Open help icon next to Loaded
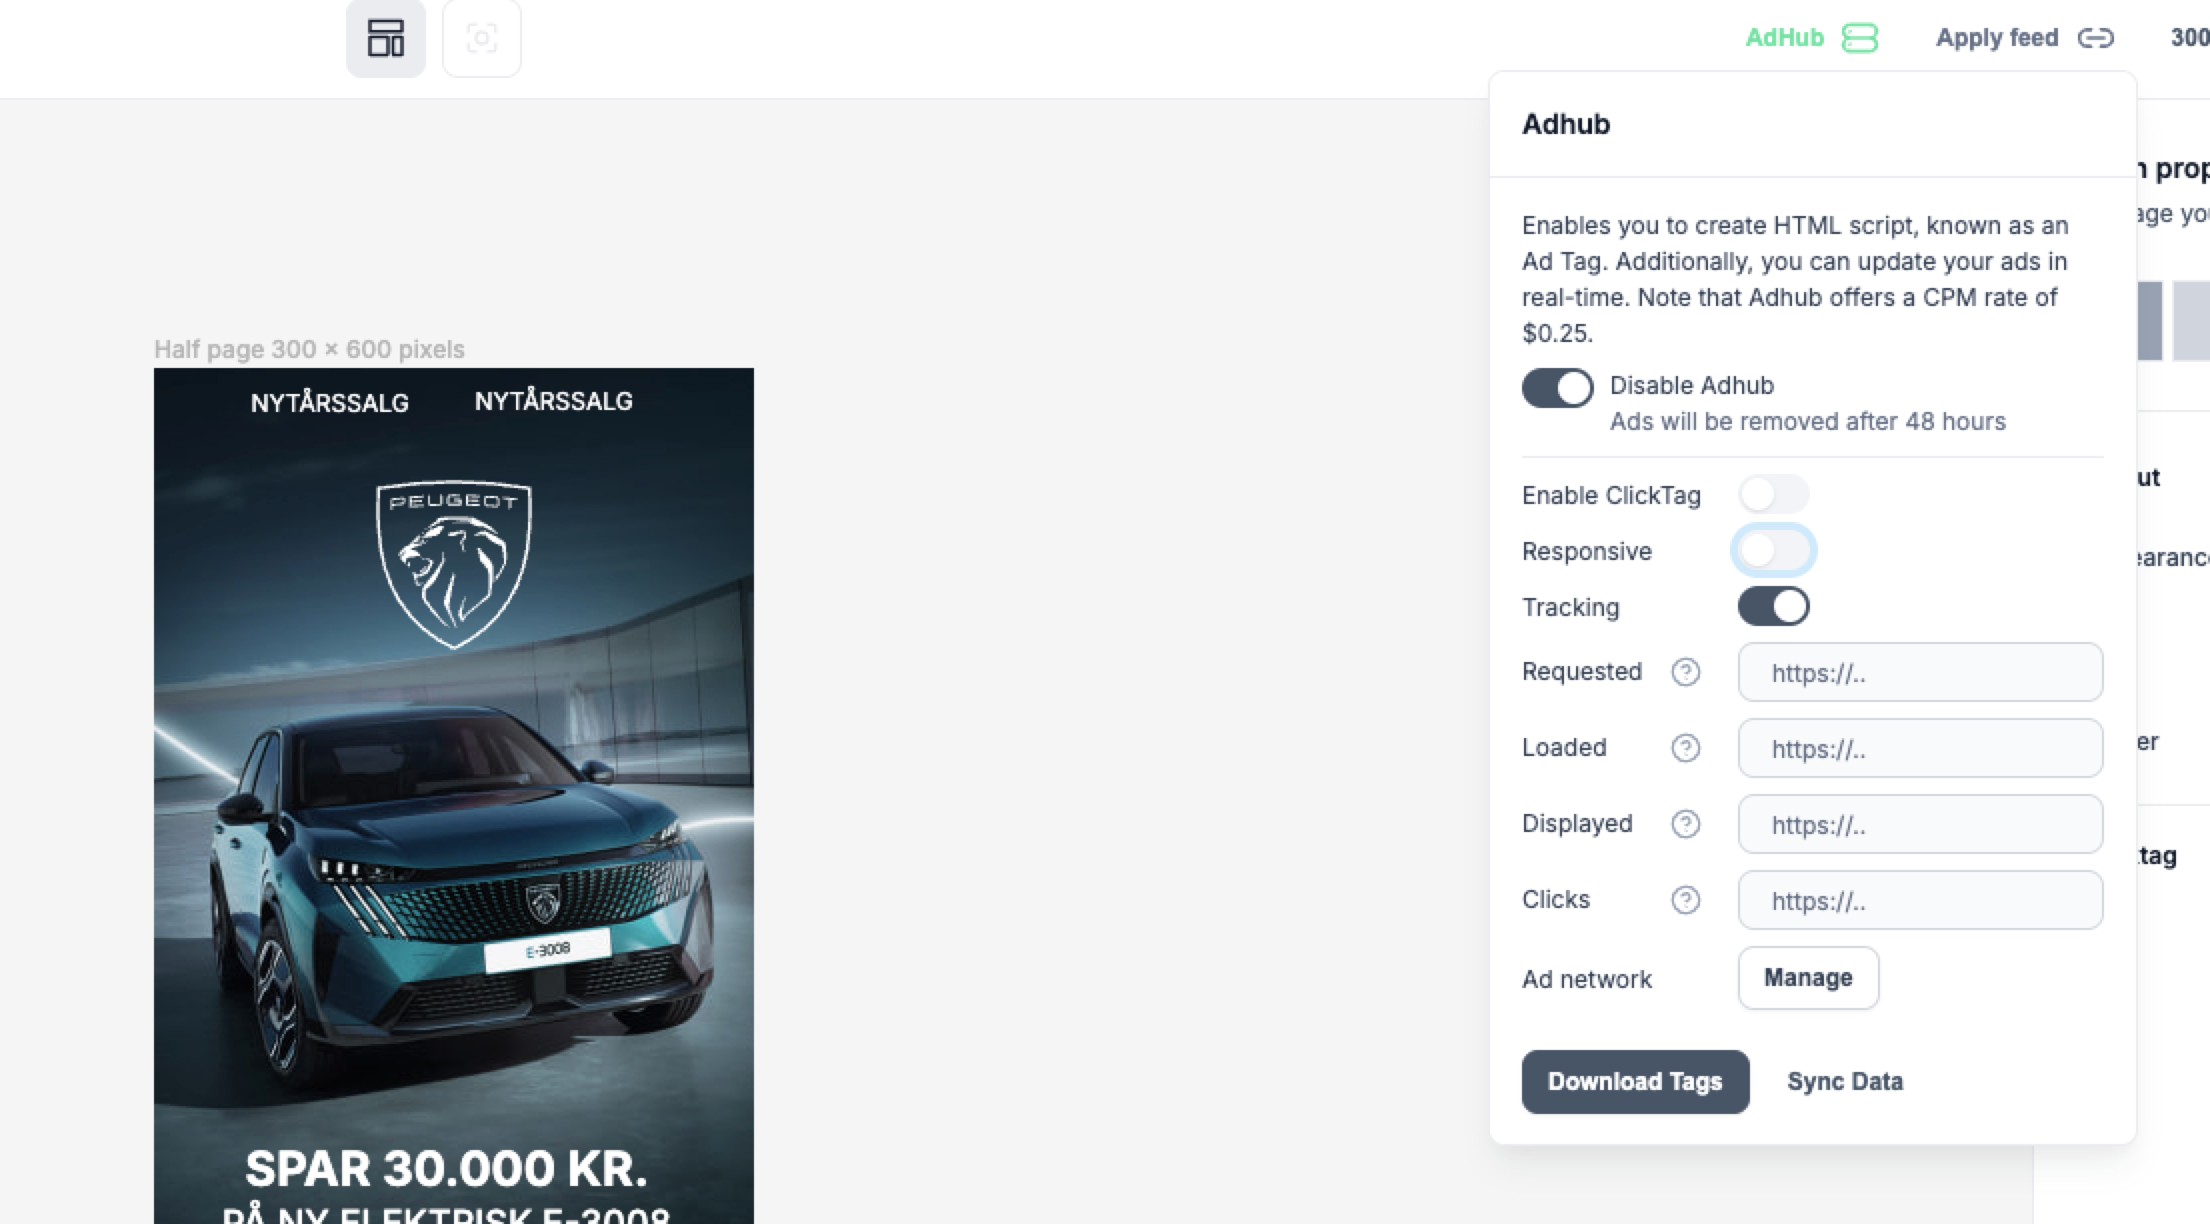 pos(1685,748)
